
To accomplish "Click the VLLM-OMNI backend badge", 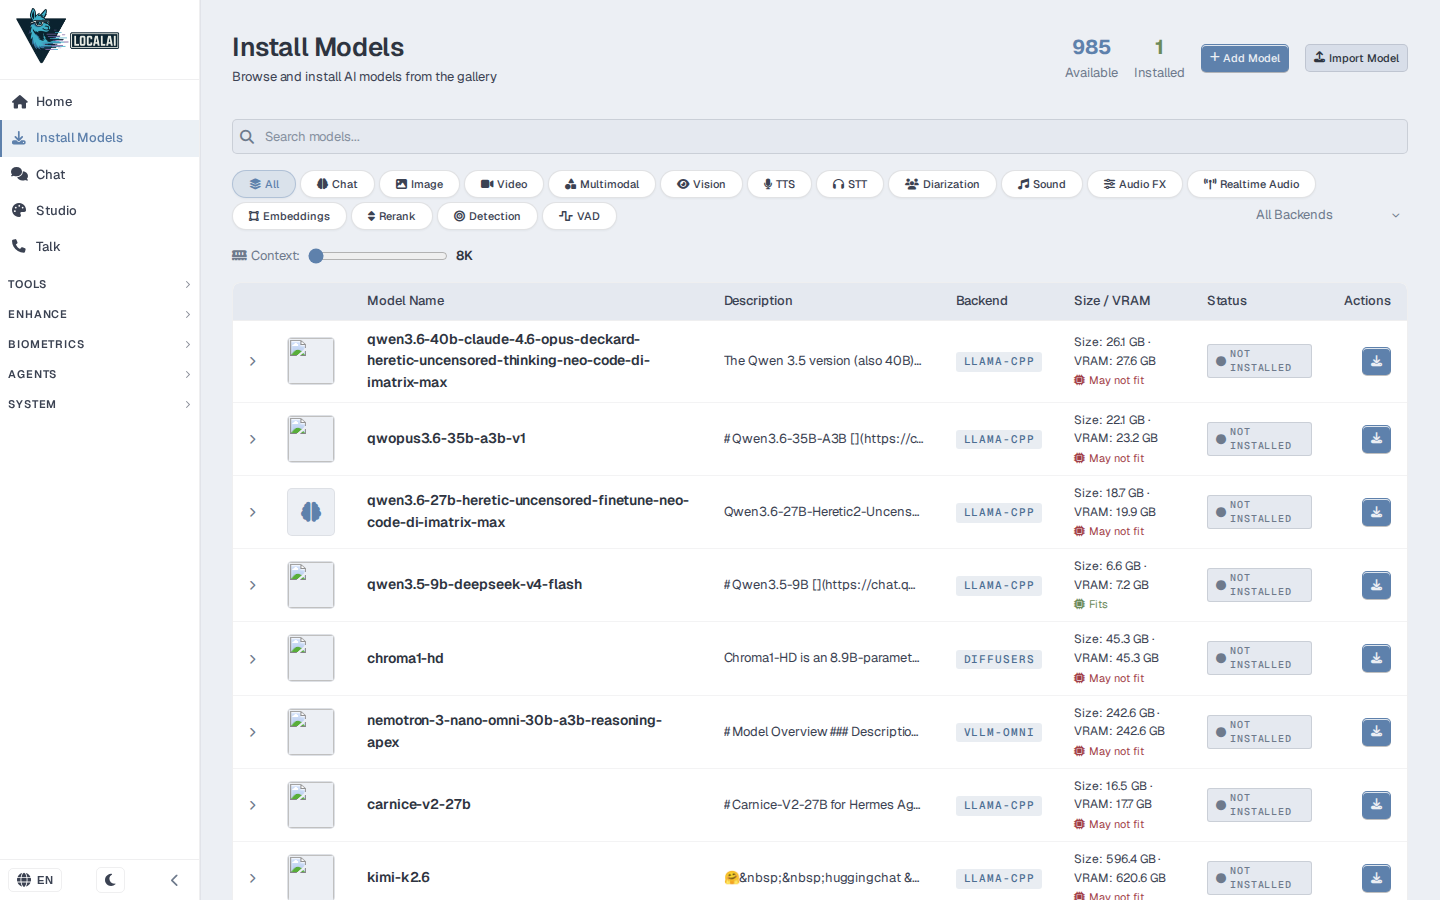I will [x=999, y=732].
